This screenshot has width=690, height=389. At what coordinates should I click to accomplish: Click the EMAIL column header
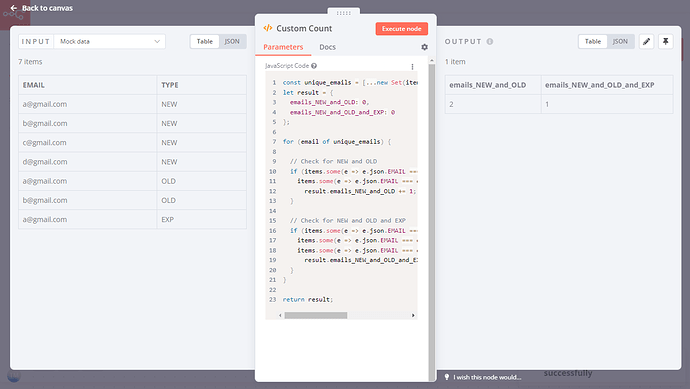pyautogui.click(x=88, y=85)
